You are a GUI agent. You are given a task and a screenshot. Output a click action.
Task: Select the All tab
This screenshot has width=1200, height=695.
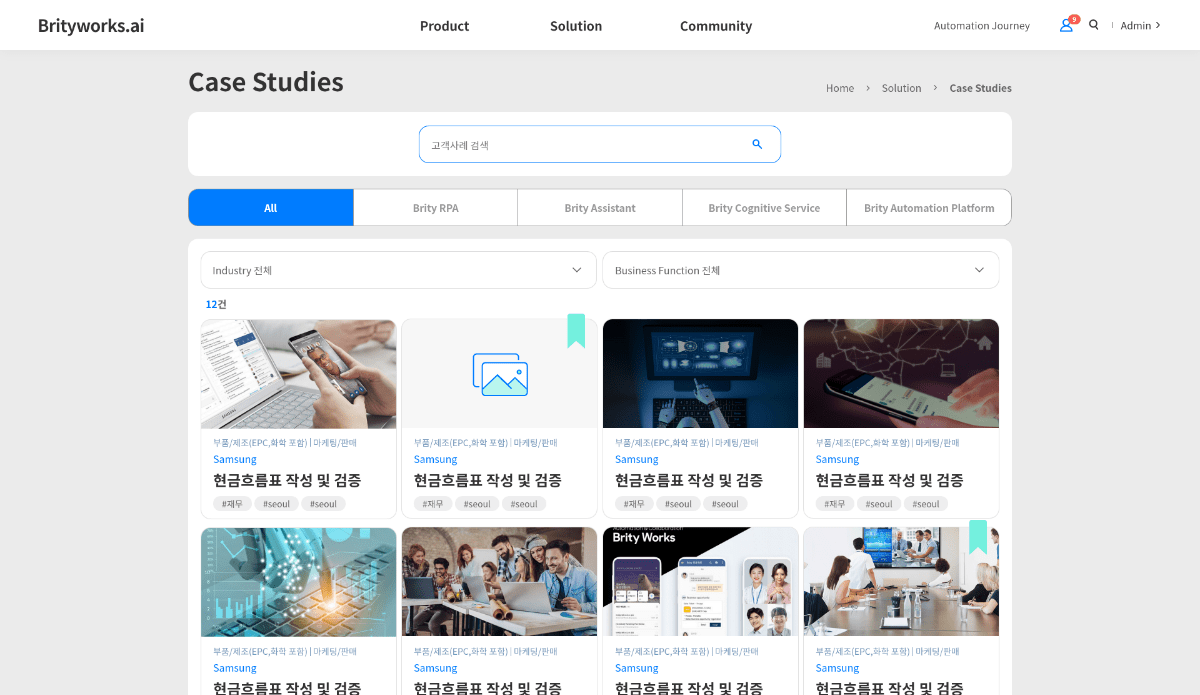click(x=271, y=208)
